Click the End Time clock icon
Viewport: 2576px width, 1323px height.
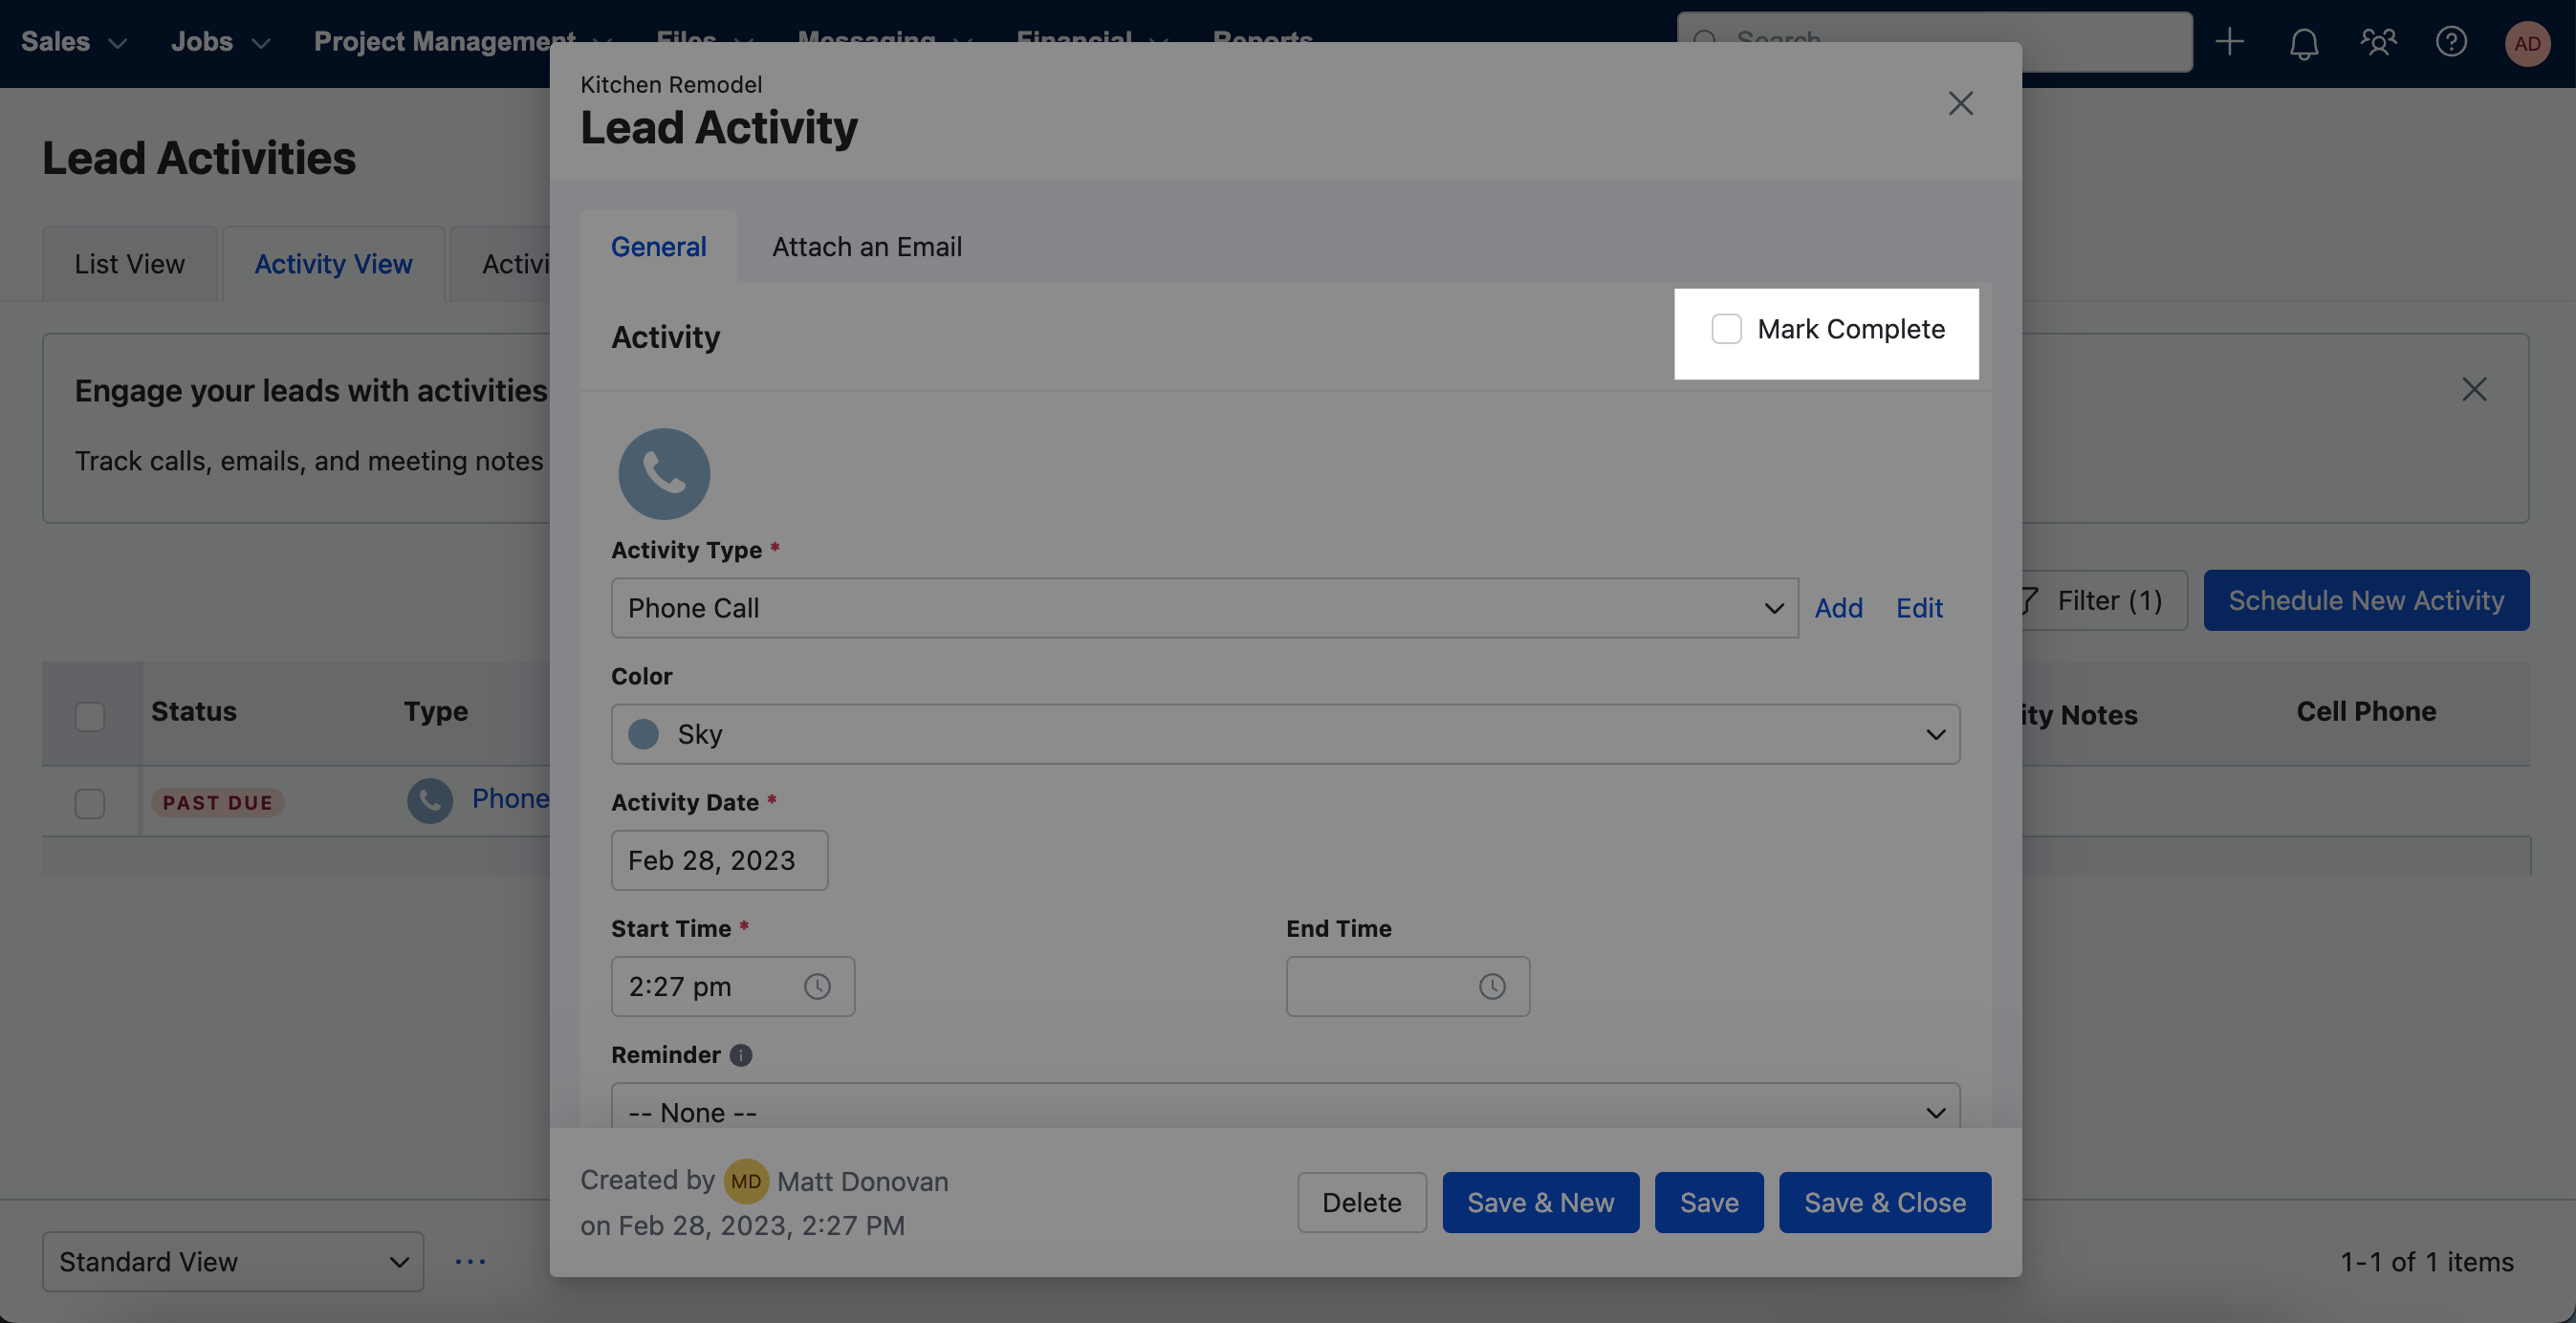(1491, 987)
